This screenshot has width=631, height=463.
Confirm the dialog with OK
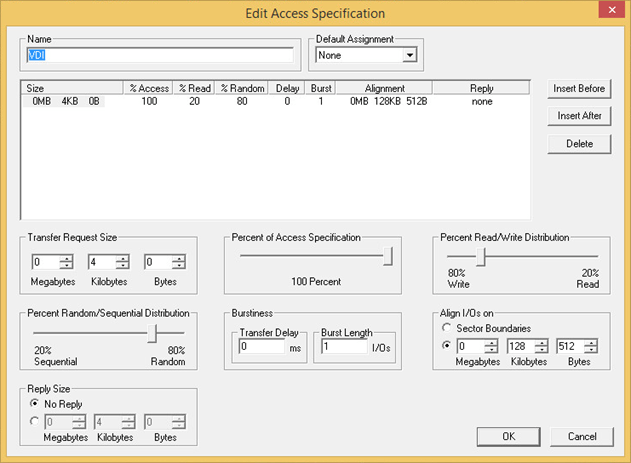coord(509,436)
